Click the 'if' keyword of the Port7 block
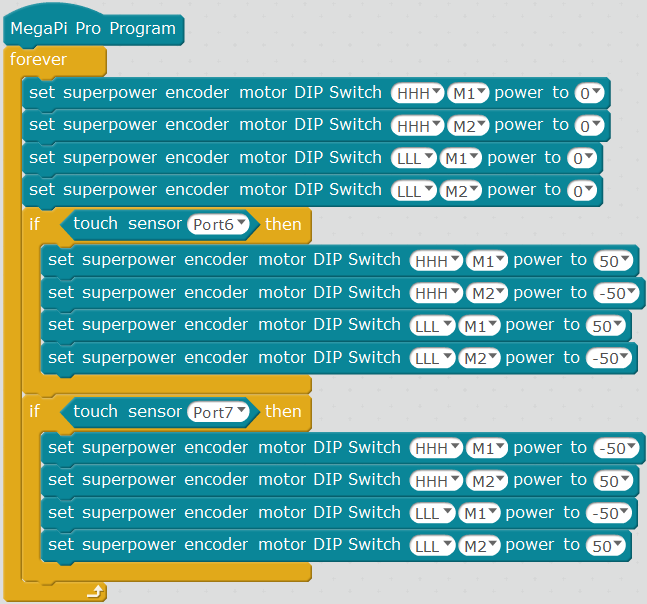 [35, 411]
